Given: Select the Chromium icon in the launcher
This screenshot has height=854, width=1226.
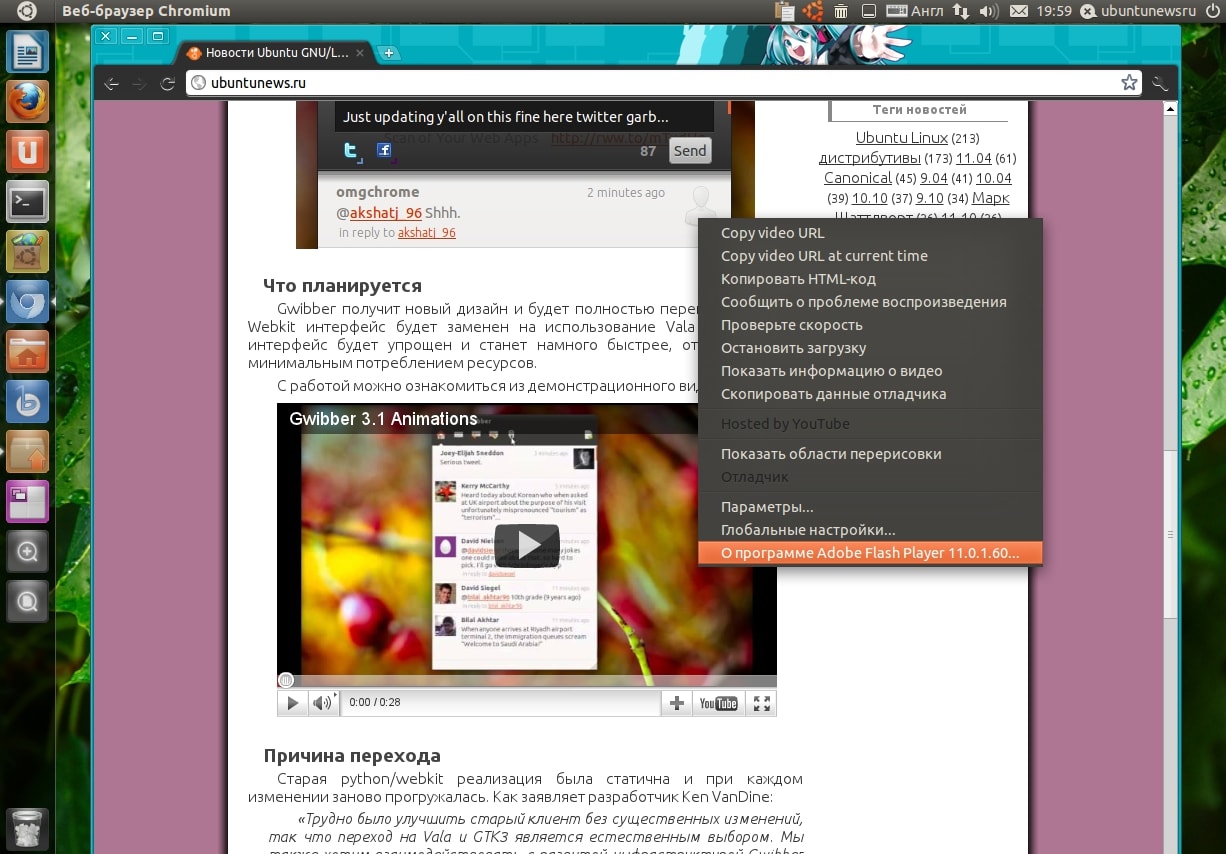Looking at the screenshot, I should [x=27, y=302].
